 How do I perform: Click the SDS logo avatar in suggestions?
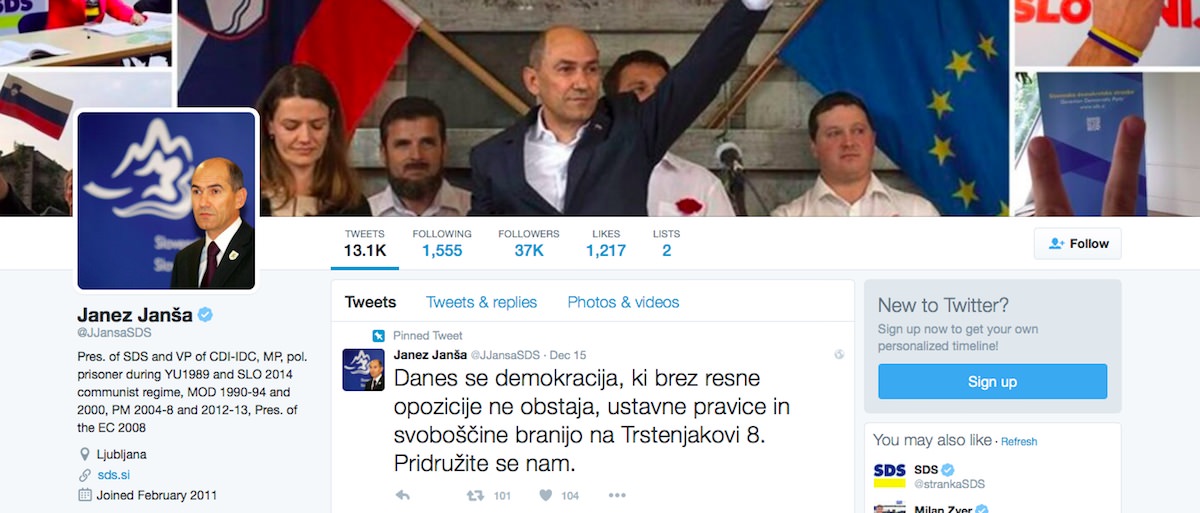pyautogui.click(x=889, y=475)
